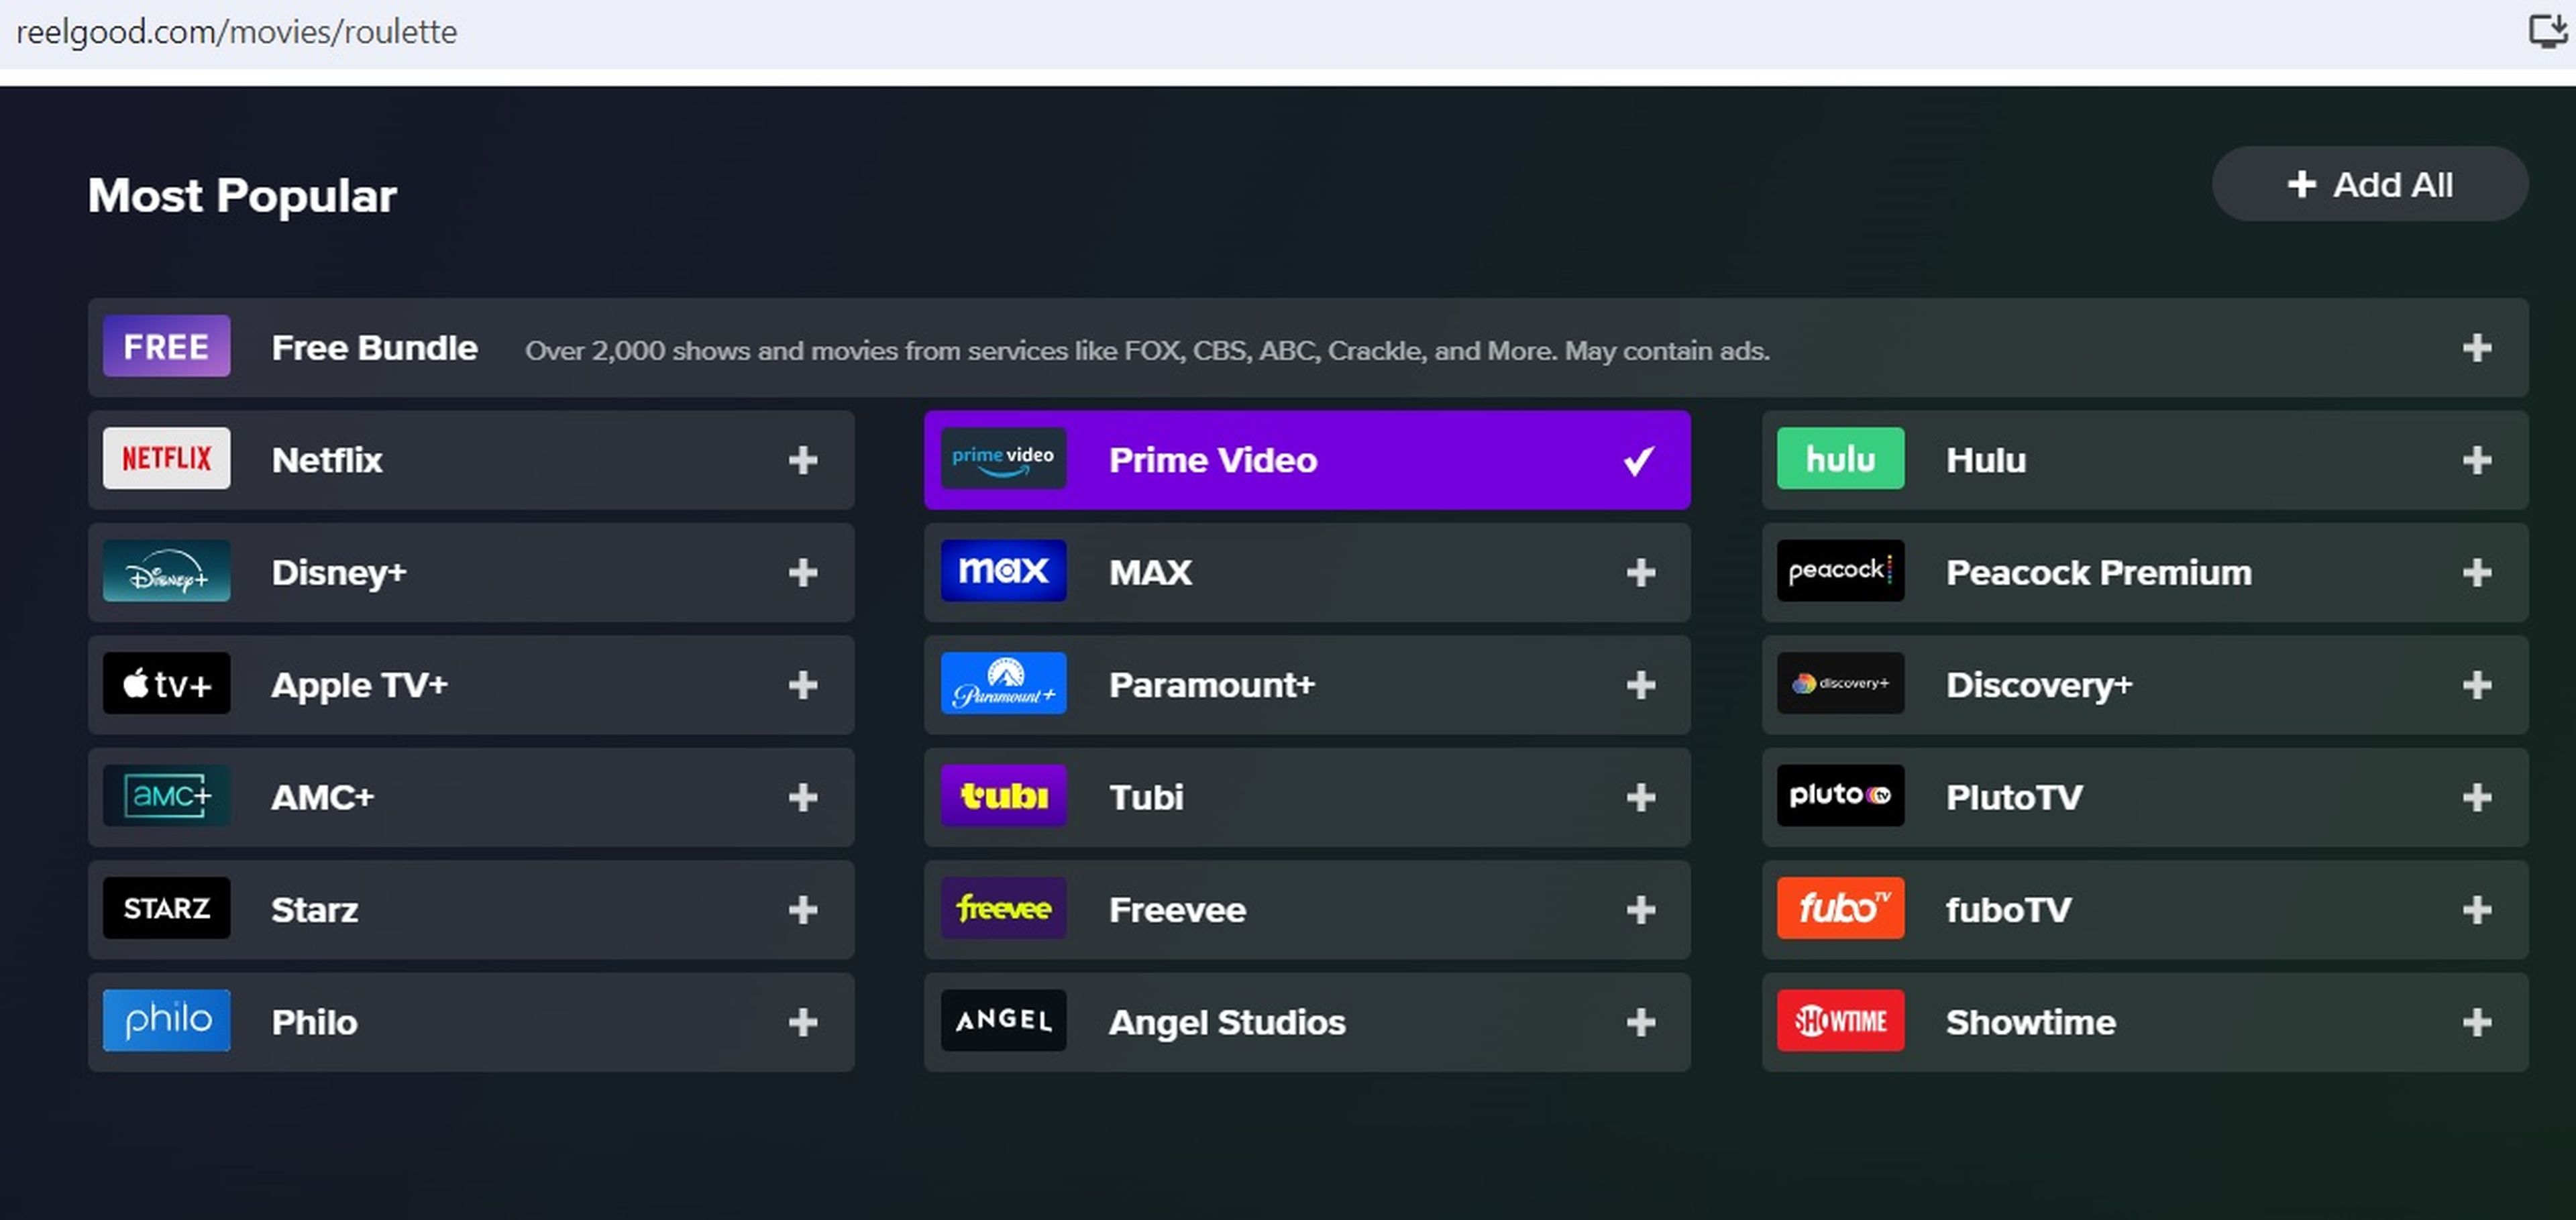Image resolution: width=2576 pixels, height=1220 pixels.
Task: Click the Pluto TV logo icon
Action: coord(1840,796)
